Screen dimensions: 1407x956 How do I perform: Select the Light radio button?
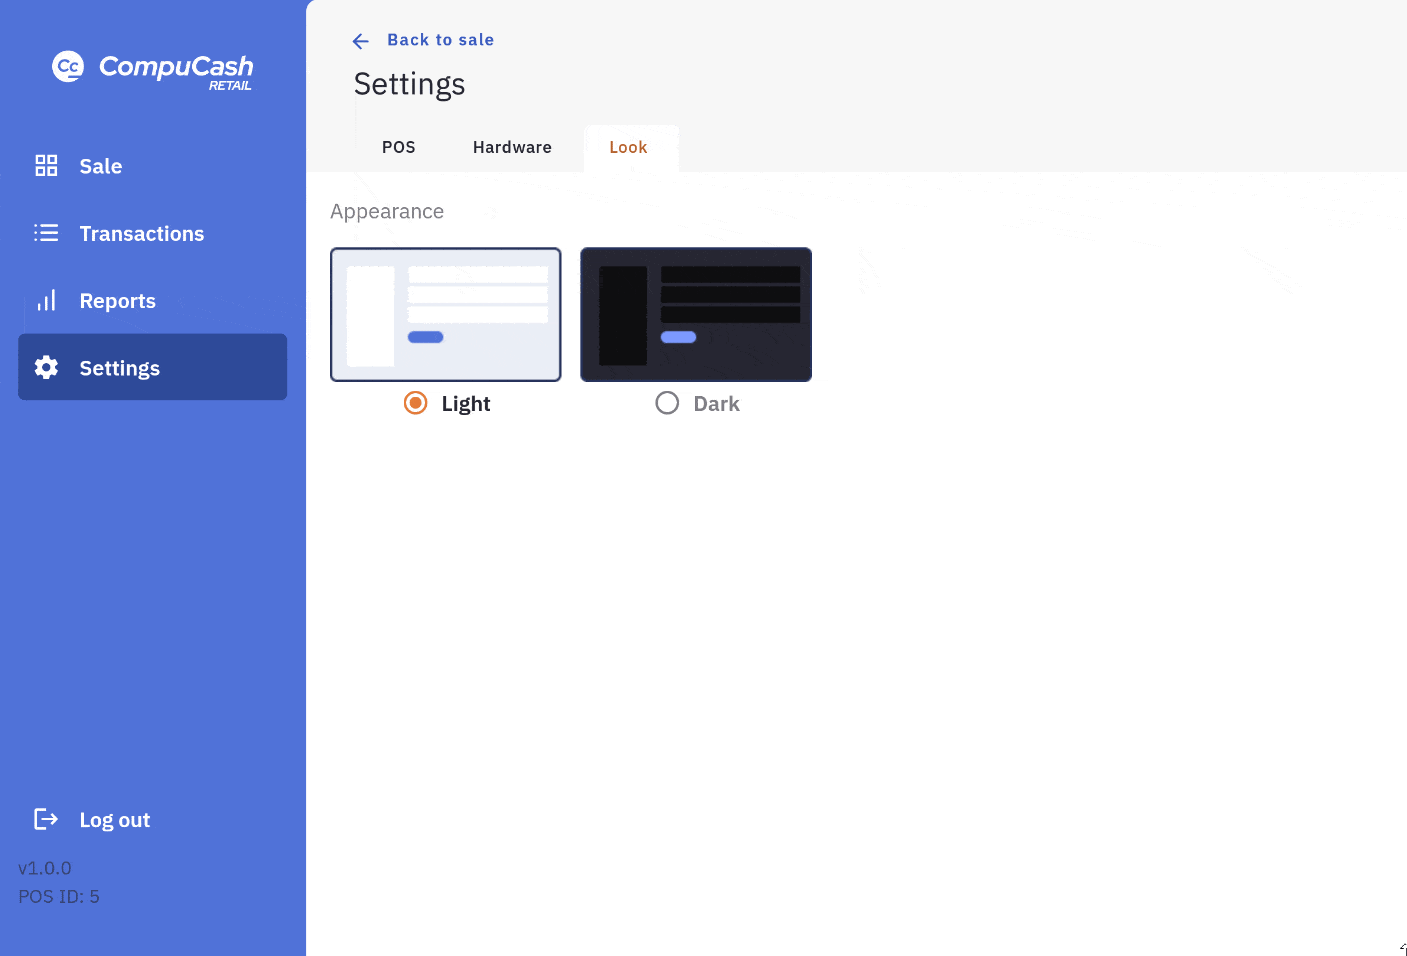tap(415, 403)
